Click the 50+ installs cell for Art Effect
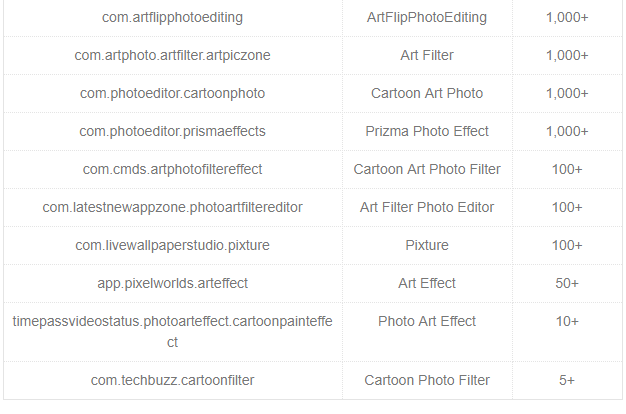 click(x=567, y=283)
